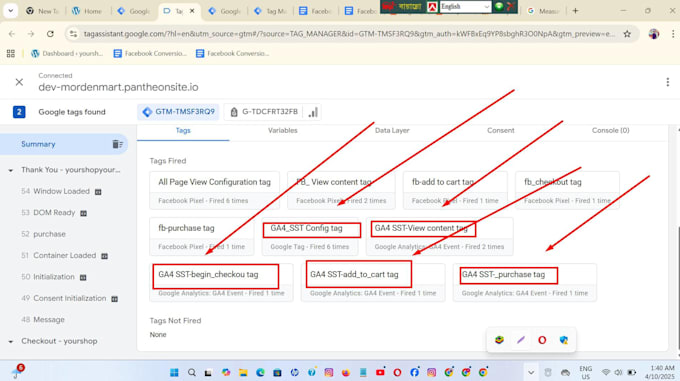The height and width of the screenshot is (381, 680).
Task: Clear the summary event list icon
Action: click(118, 144)
